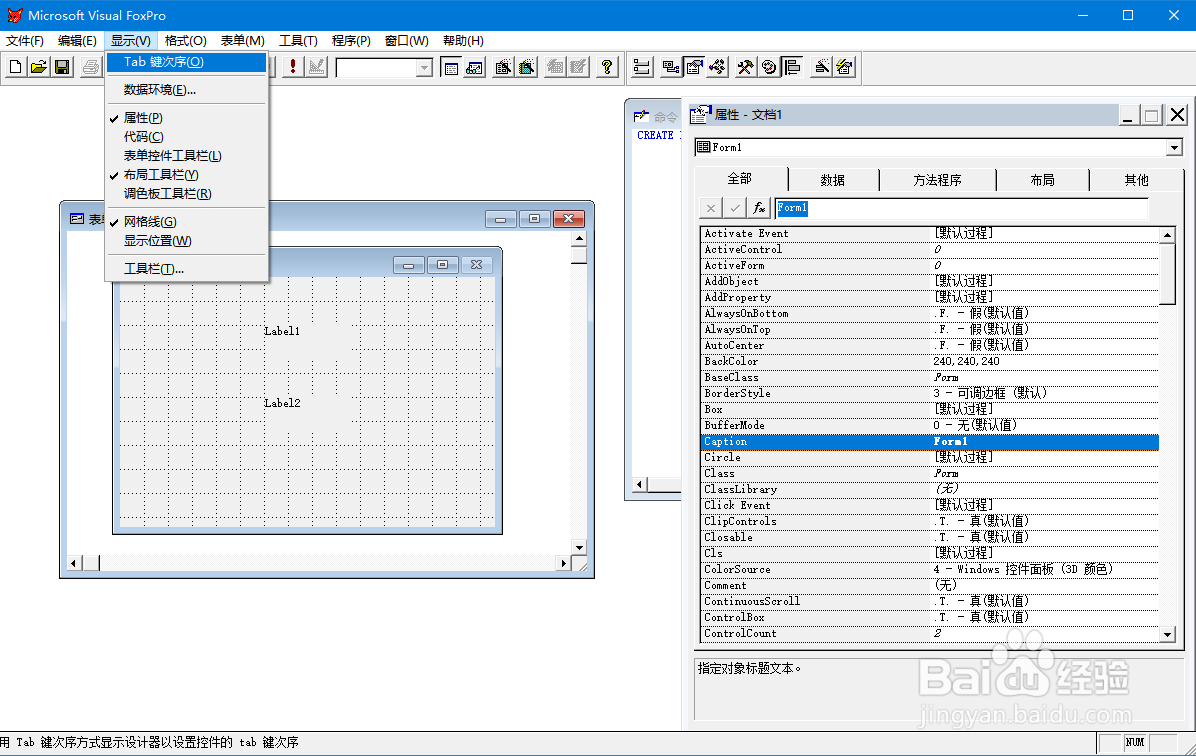Choose 工具栏(T)... from the menu
The width and height of the screenshot is (1196, 756).
tap(186, 269)
